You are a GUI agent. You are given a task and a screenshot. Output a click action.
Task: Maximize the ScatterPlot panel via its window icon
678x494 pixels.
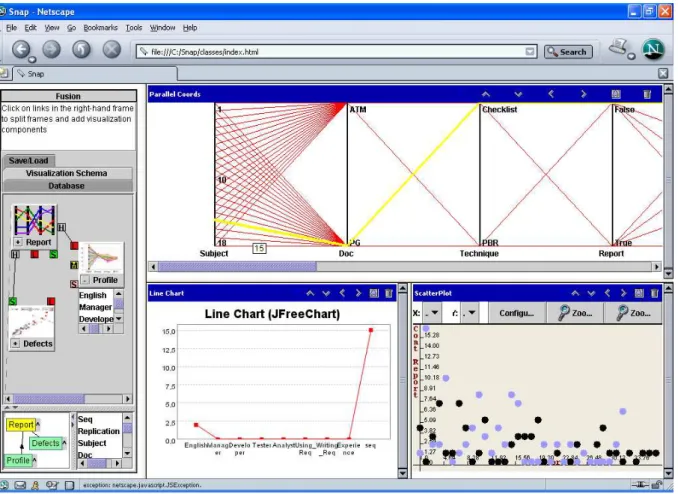639,293
